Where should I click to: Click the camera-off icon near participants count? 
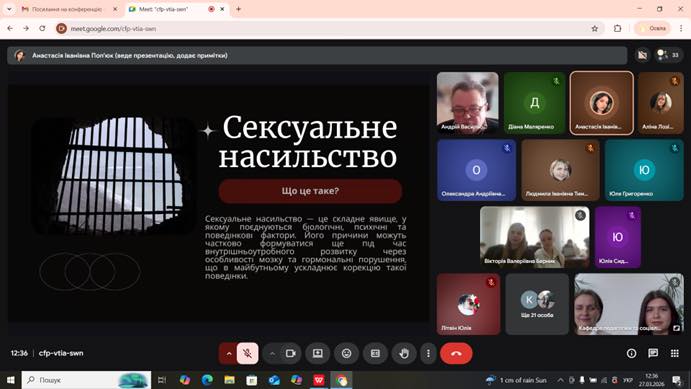(x=643, y=55)
